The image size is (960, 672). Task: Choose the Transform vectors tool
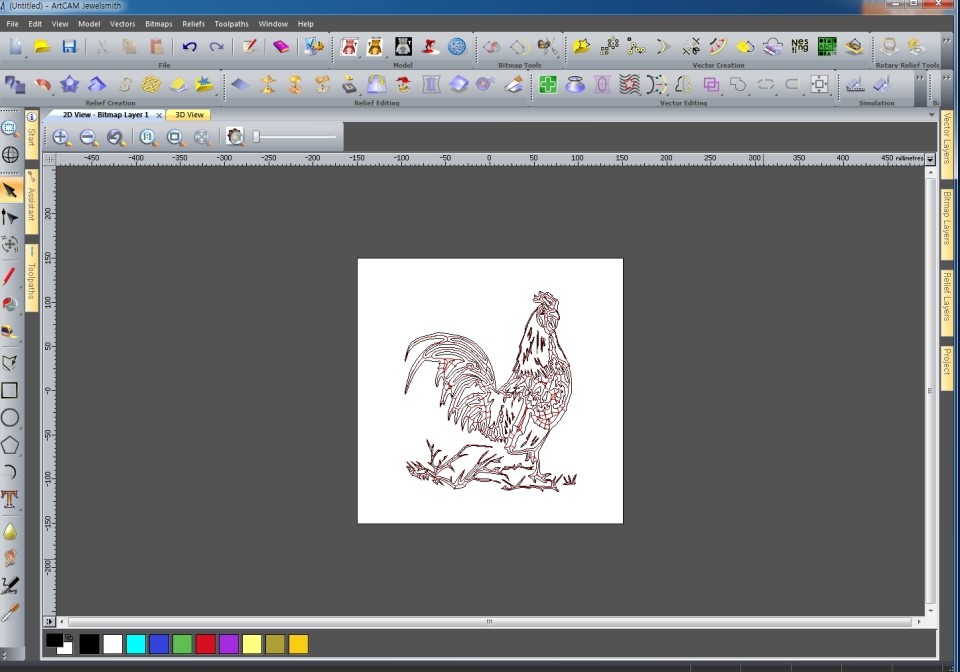point(10,244)
